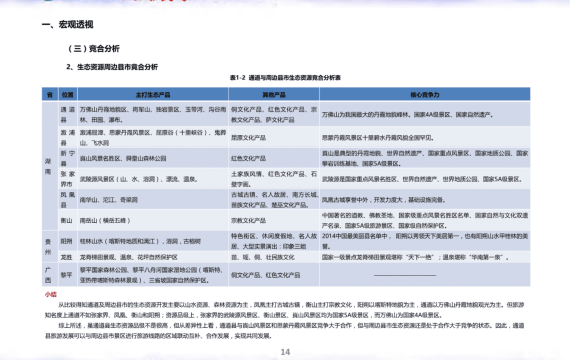The height and width of the screenshot is (360, 570).
Task: Click the "溆浦县" location cell
Action: click(68, 137)
